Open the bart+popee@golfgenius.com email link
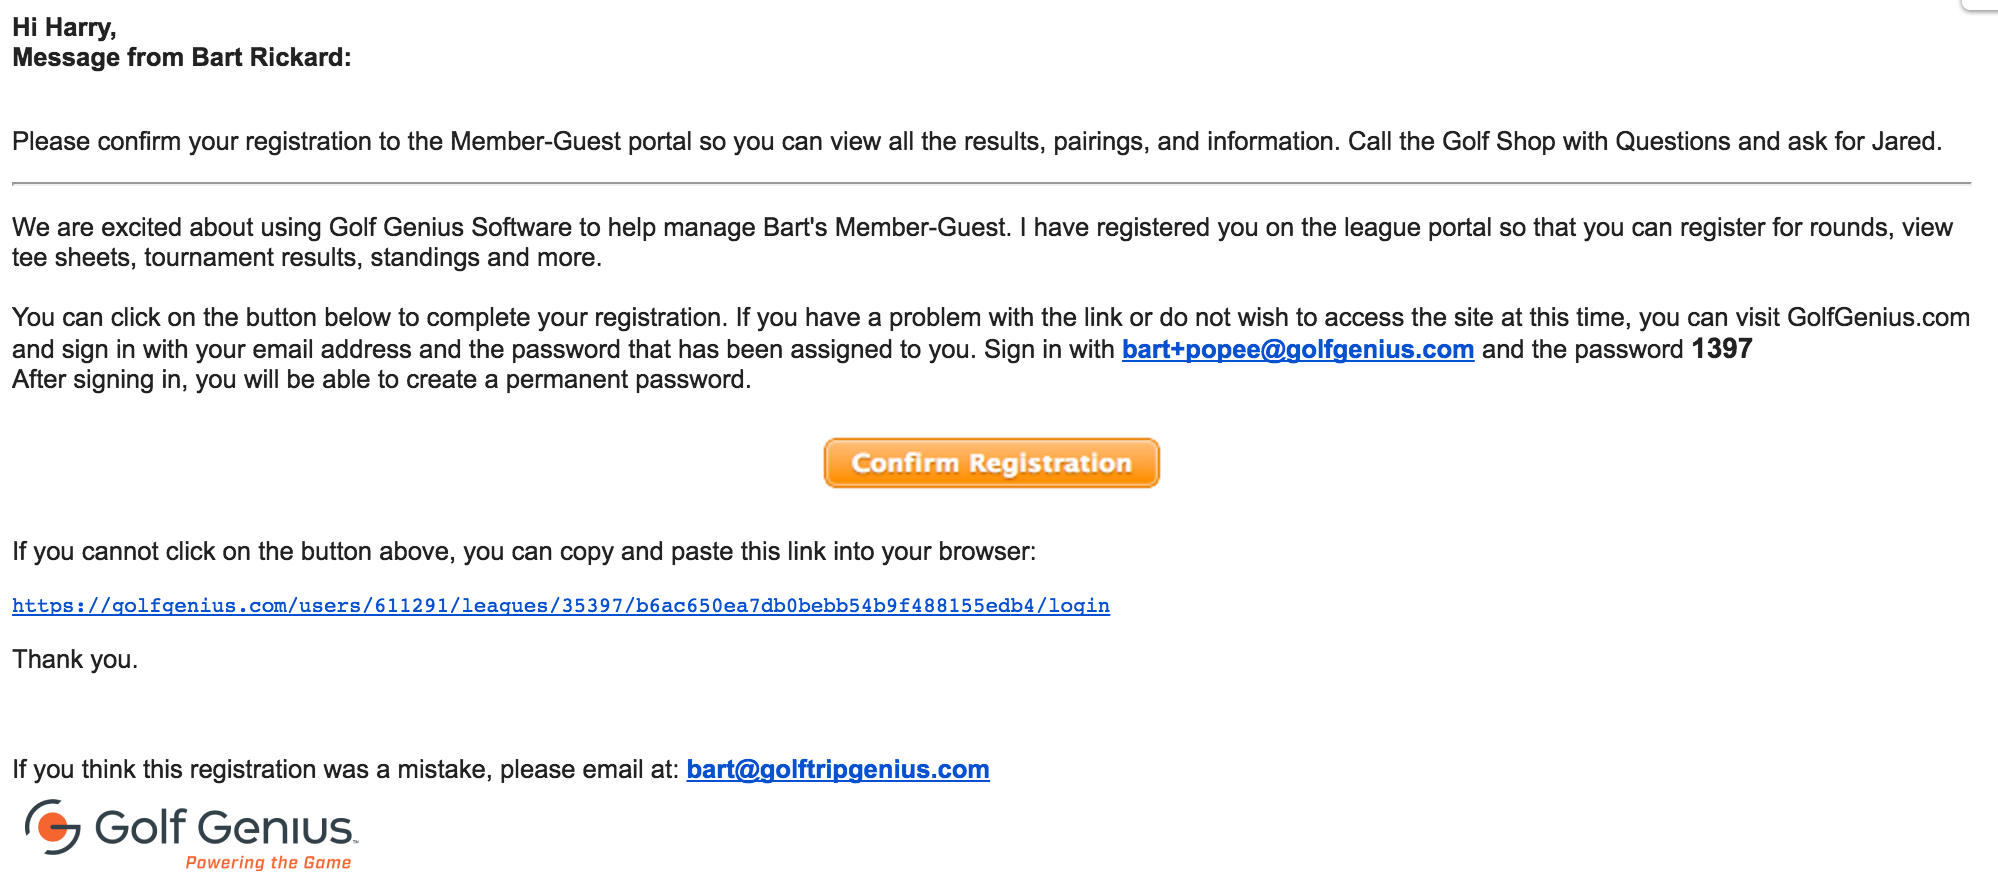 (x=1297, y=350)
